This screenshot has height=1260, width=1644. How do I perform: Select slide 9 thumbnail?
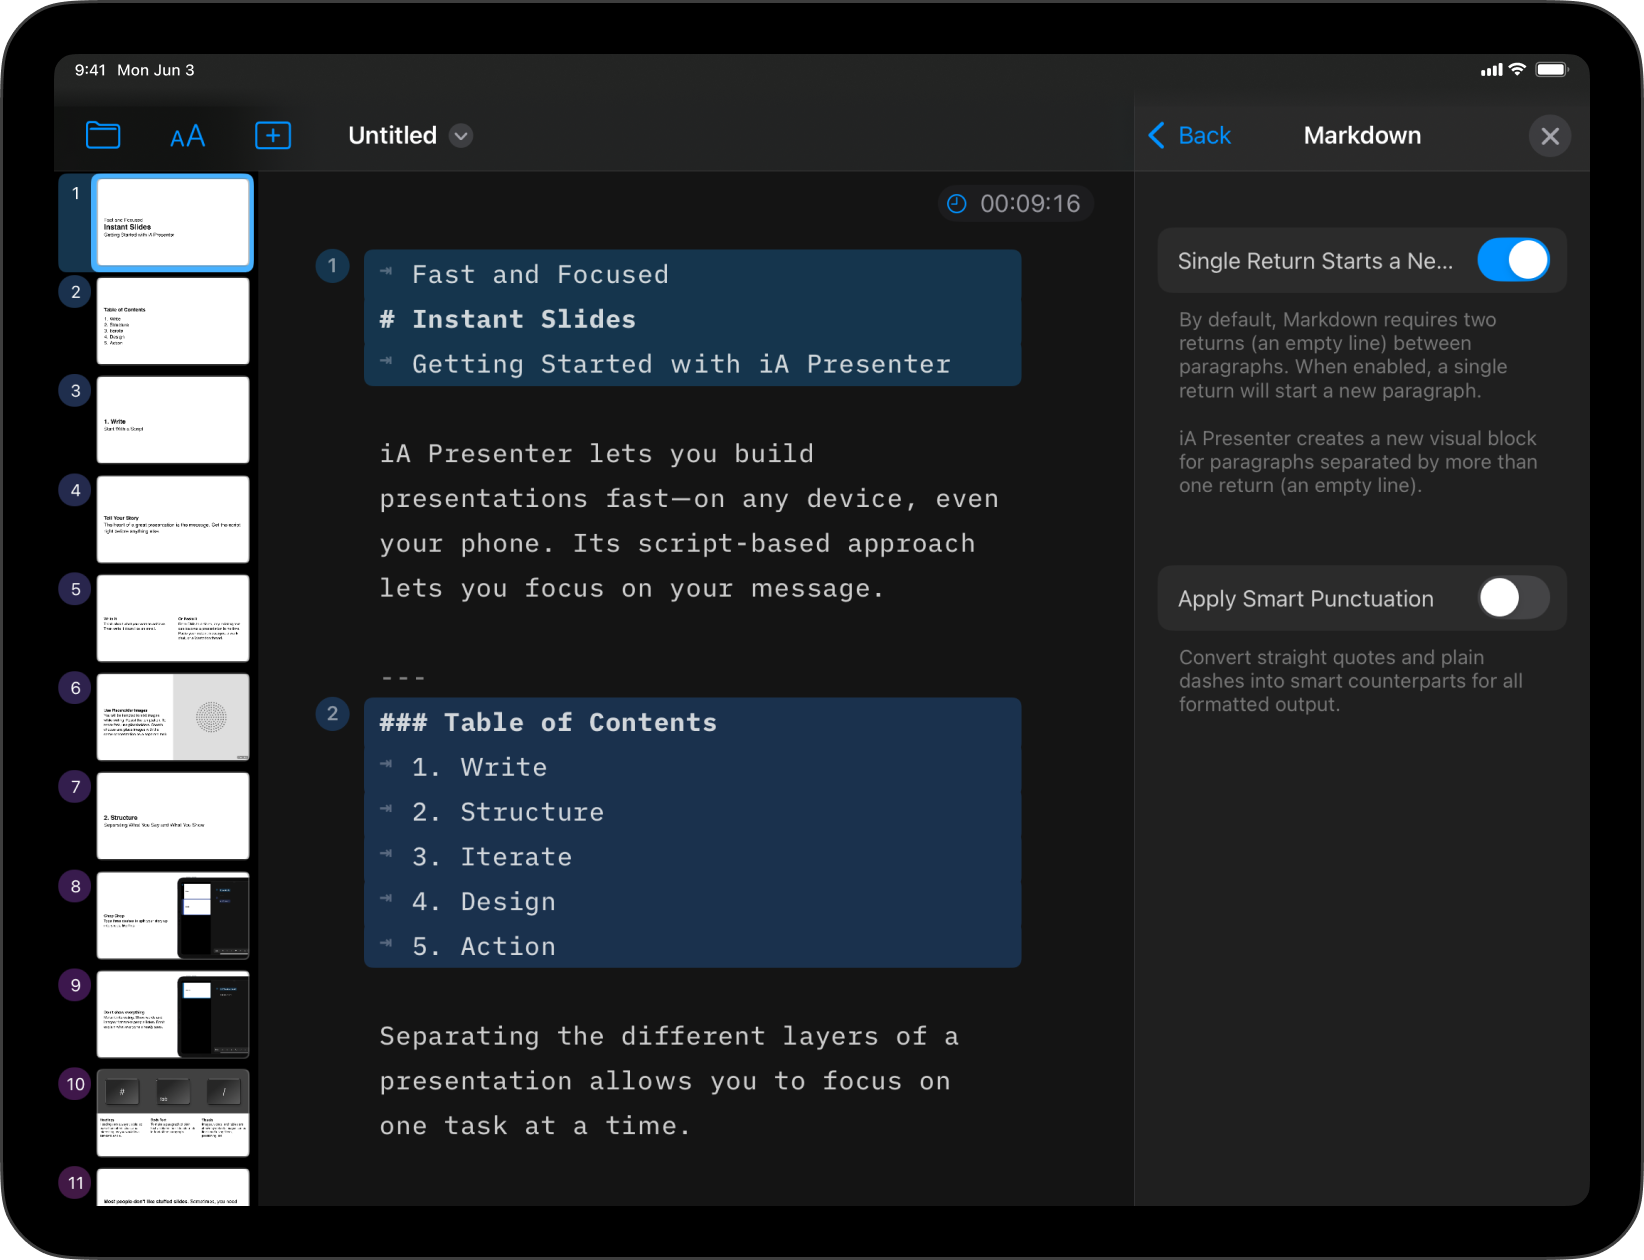point(173,1014)
